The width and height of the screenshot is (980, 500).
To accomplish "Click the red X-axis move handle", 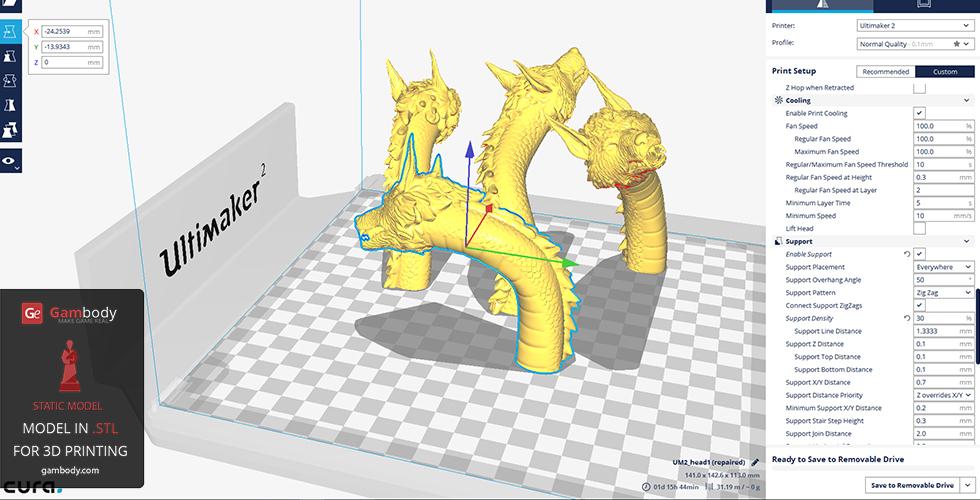I will [489, 208].
